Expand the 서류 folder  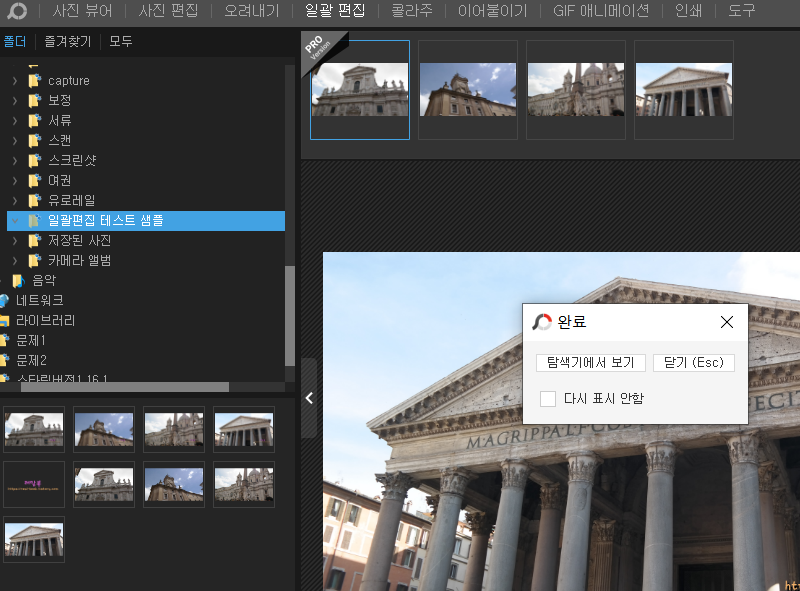click(15, 120)
